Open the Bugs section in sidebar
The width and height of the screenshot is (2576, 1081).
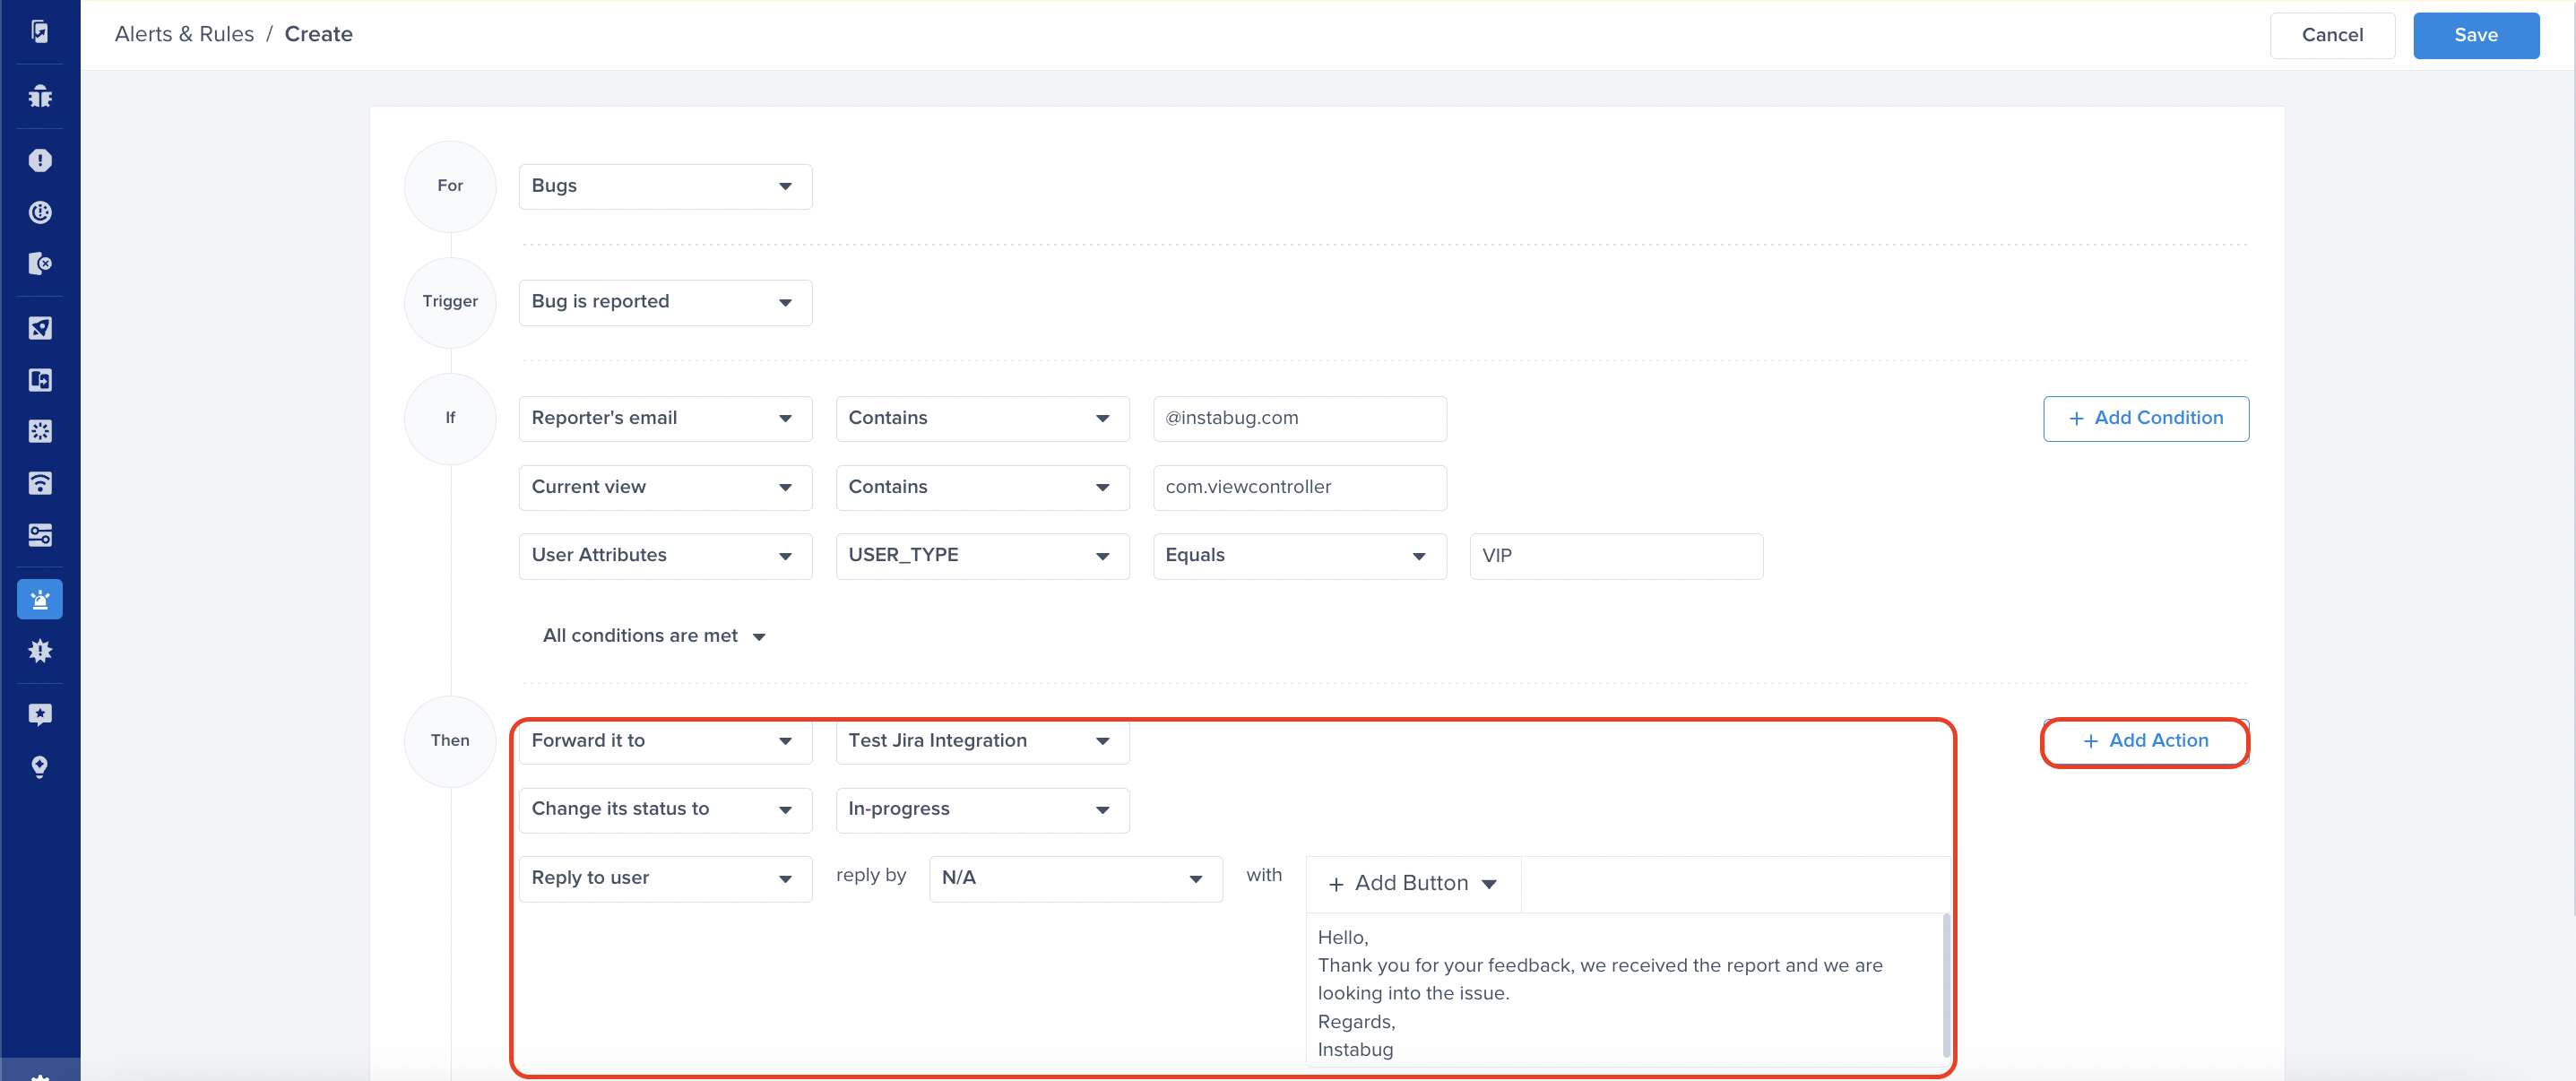point(40,96)
